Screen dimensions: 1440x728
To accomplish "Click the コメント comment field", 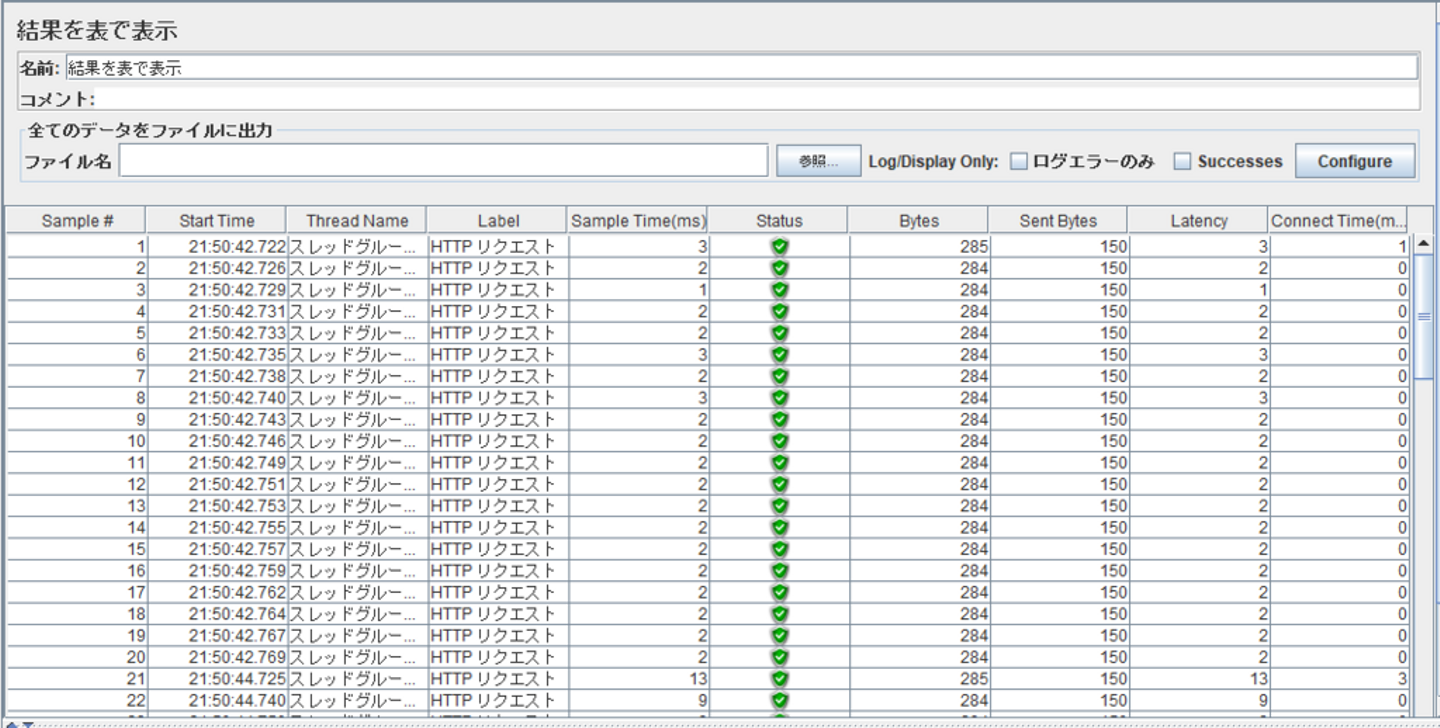I will (756, 99).
